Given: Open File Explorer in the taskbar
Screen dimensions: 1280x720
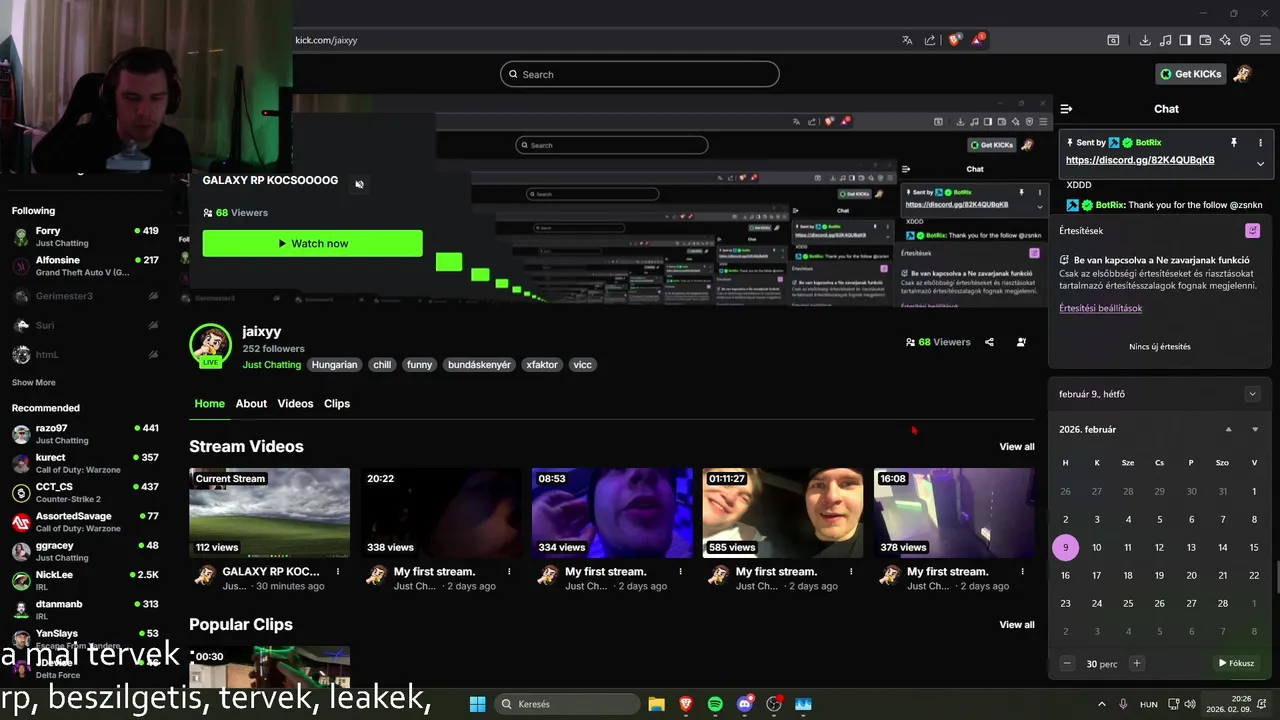Looking at the screenshot, I should click(656, 704).
